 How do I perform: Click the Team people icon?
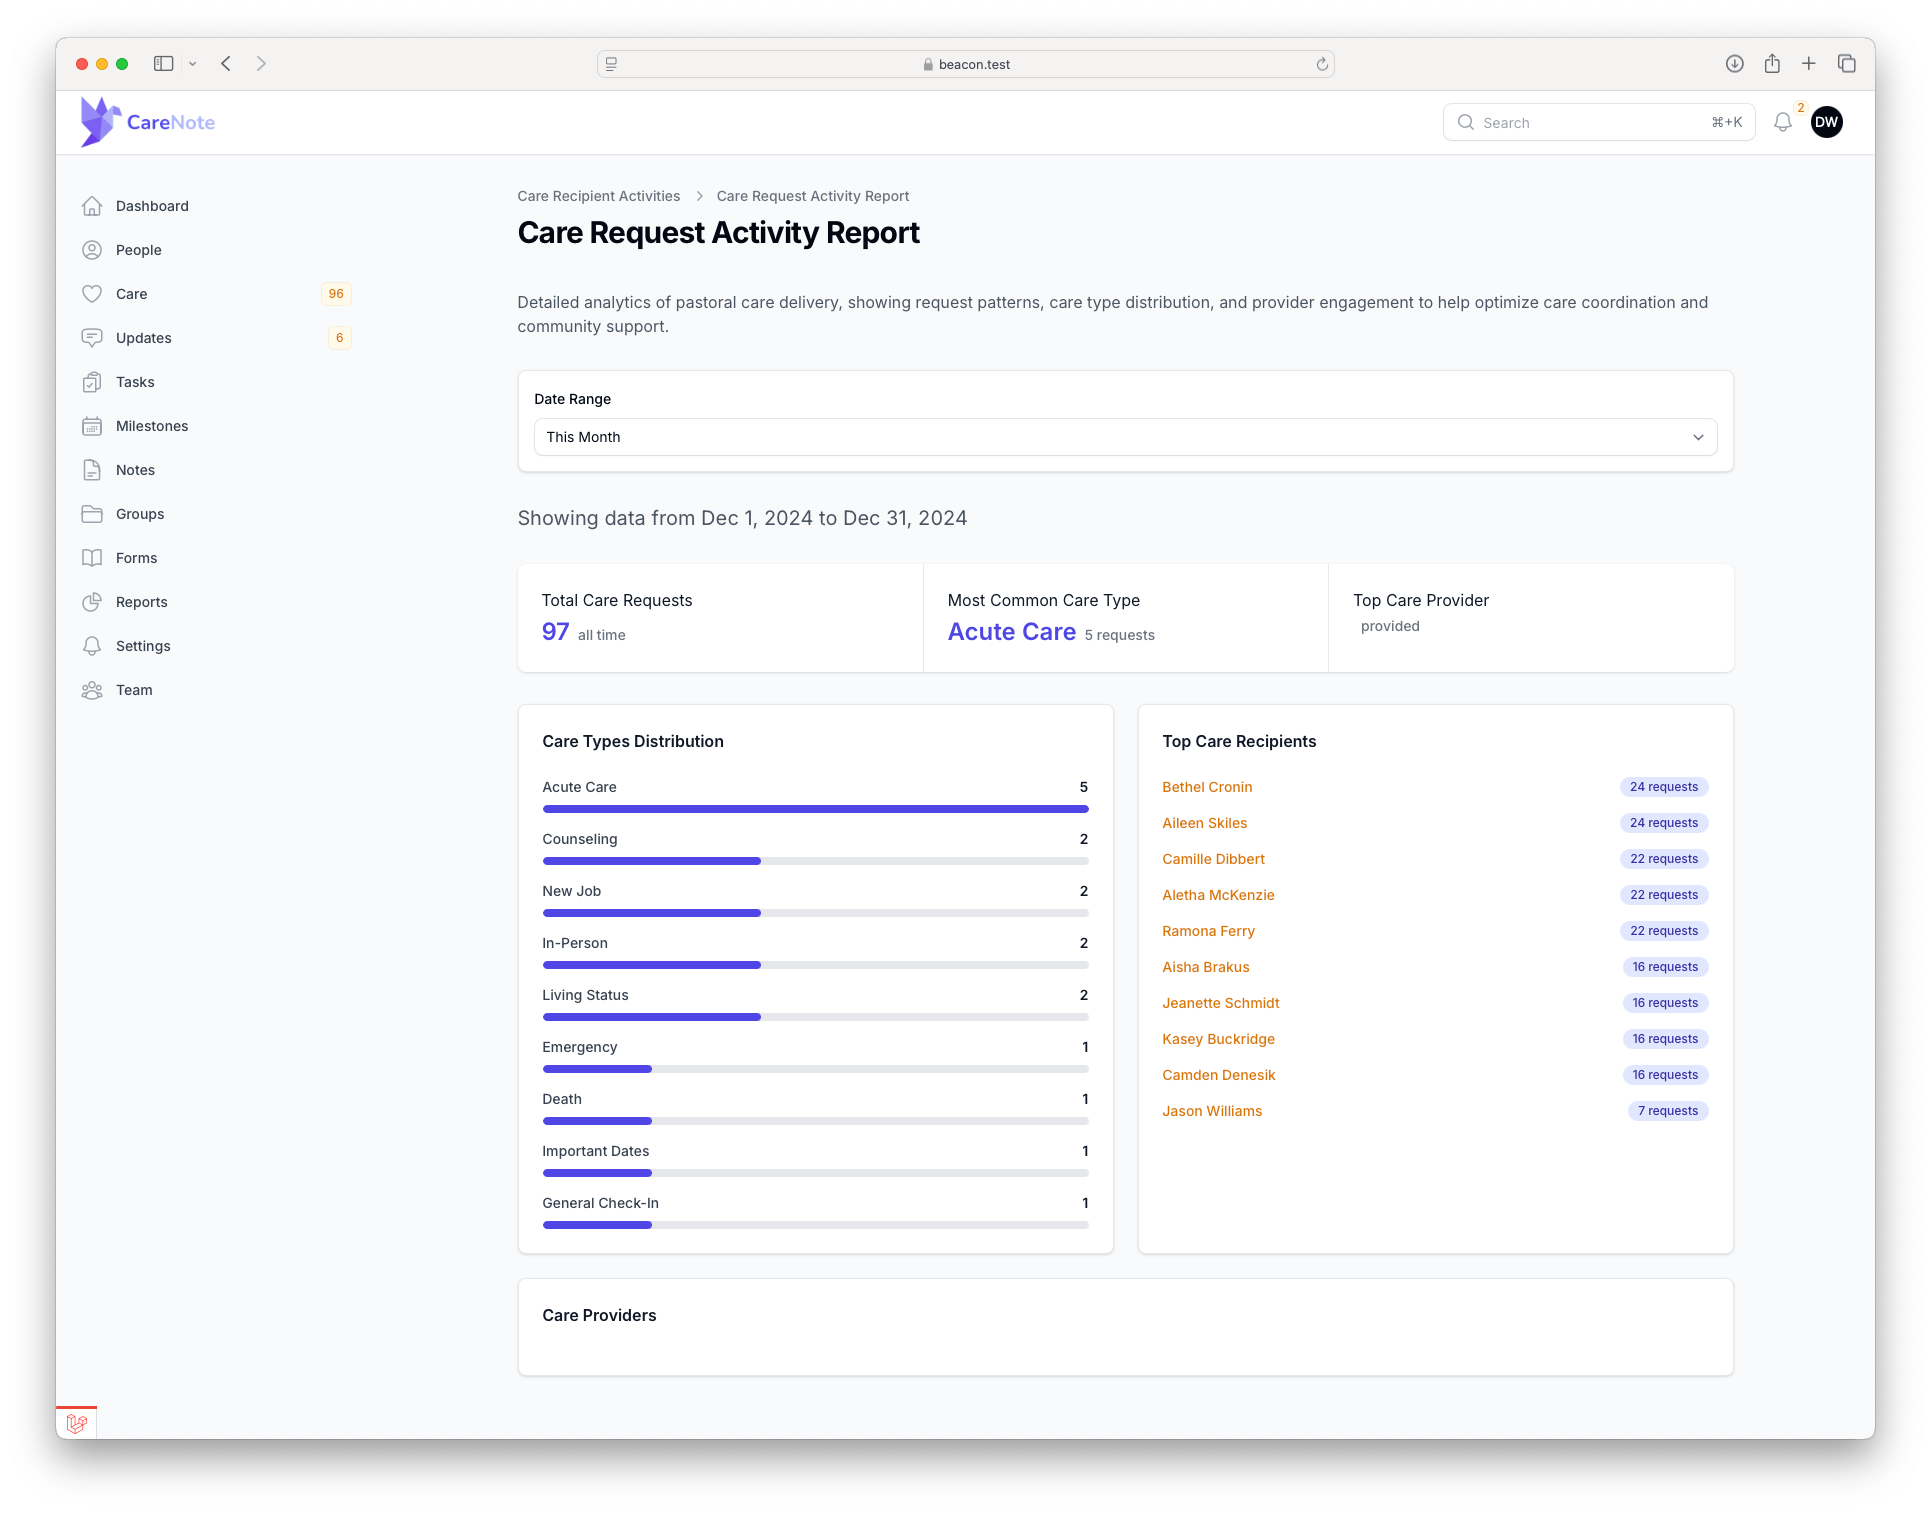point(92,690)
